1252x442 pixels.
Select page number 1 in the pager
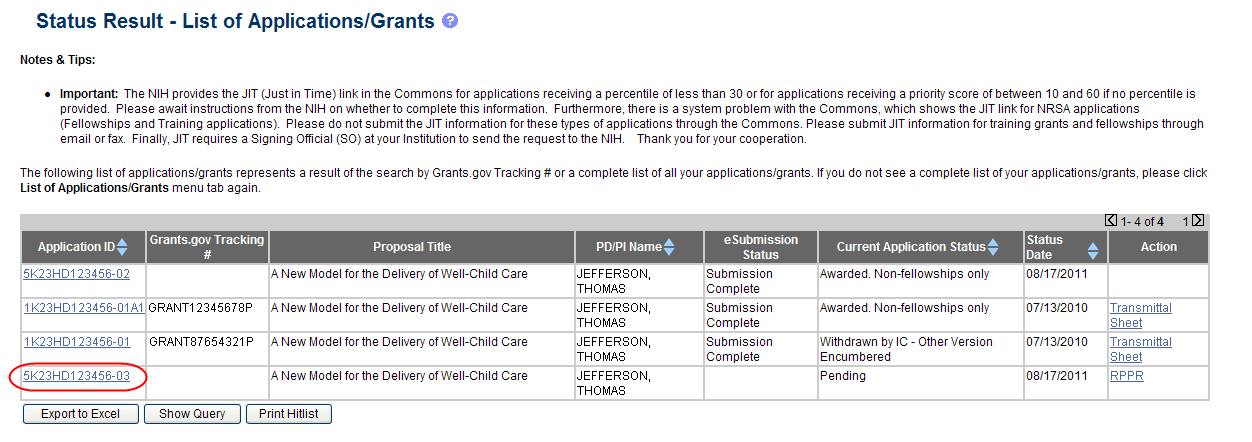pyautogui.click(x=1186, y=220)
